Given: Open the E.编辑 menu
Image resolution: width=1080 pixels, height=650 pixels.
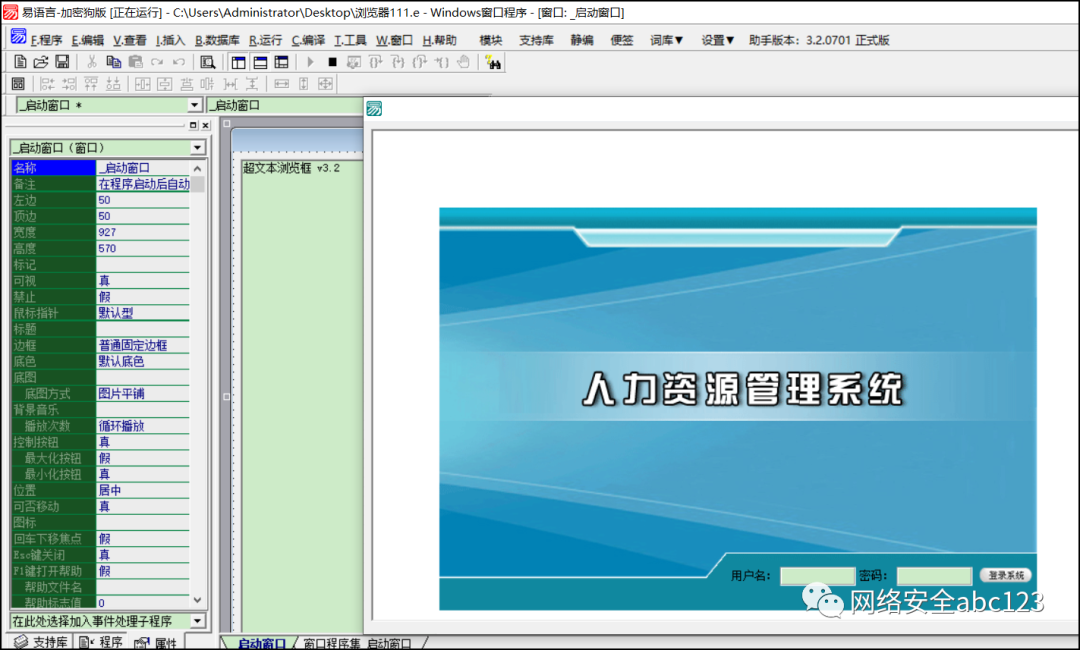Looking at the screenshot, I should pyautogui.click(x=87, y=40).
